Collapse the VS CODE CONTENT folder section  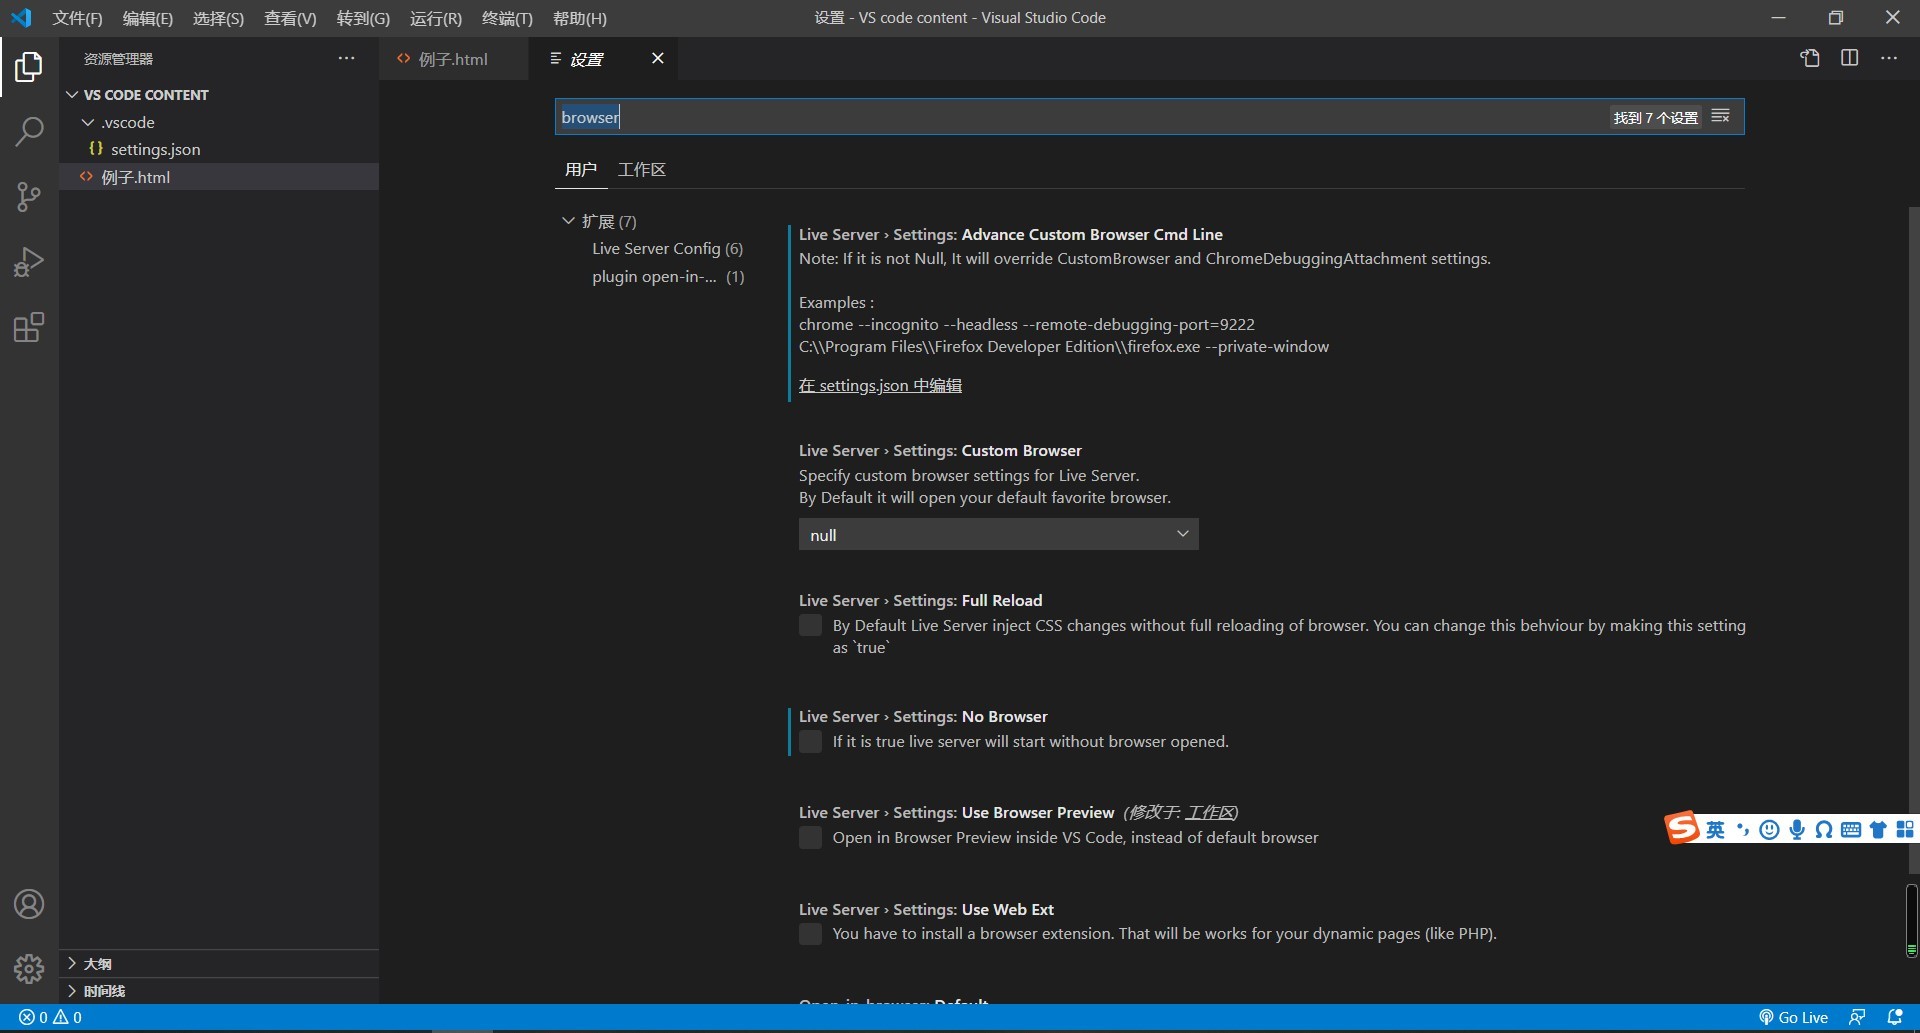72,95
